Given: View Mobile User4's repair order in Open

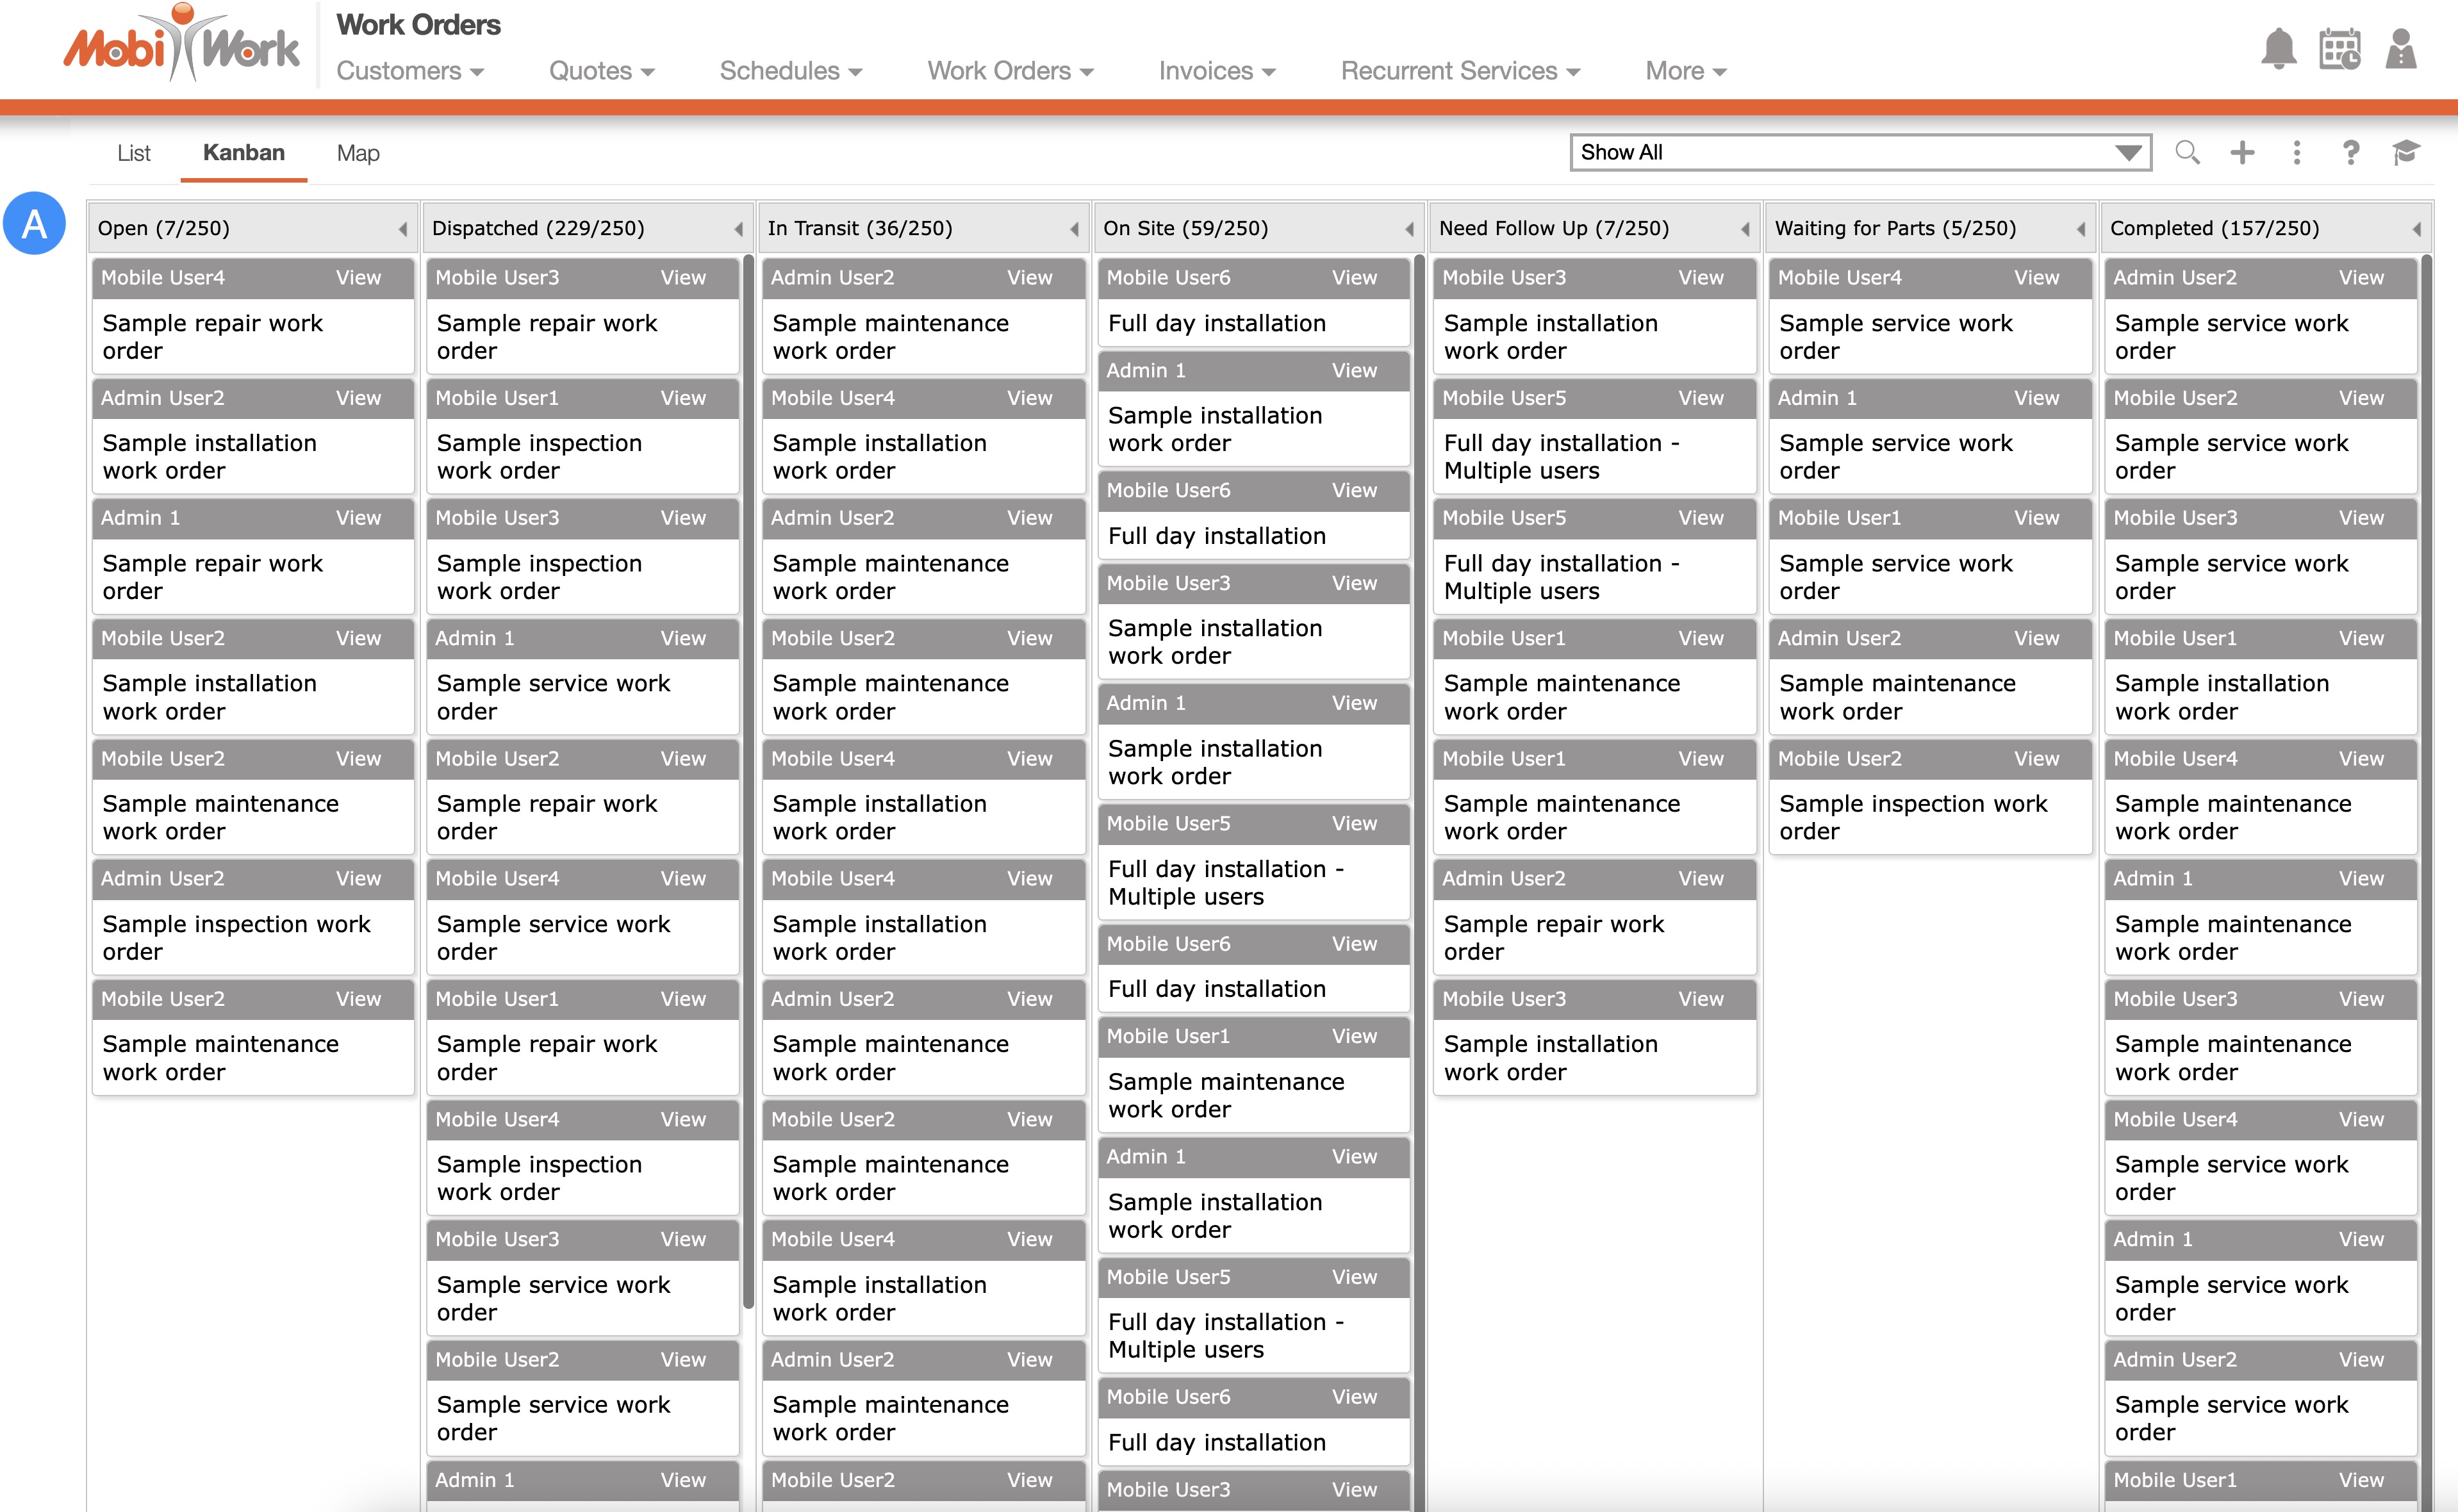Looking at the screenshot, I should 358,278.
